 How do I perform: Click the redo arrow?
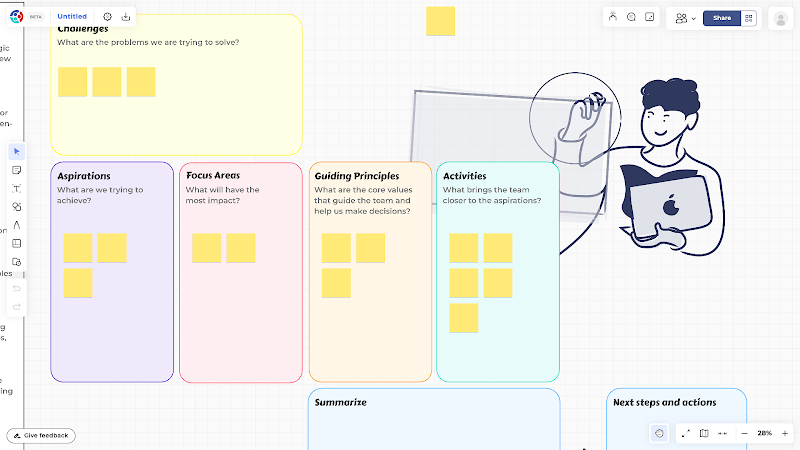[x=16, y=307]
